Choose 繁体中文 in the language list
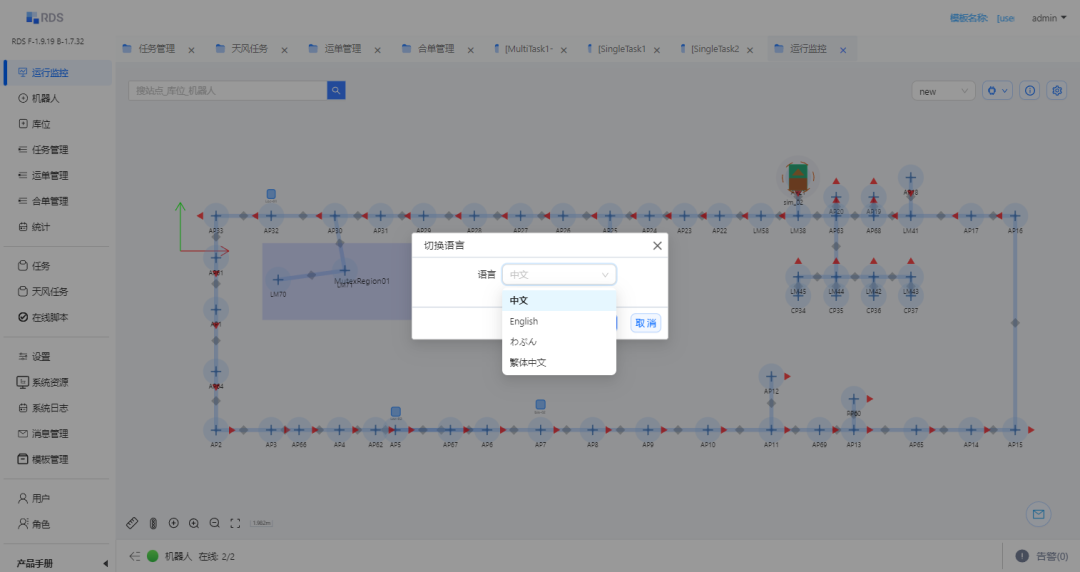 pyautogui.click(x=528, y=363)
